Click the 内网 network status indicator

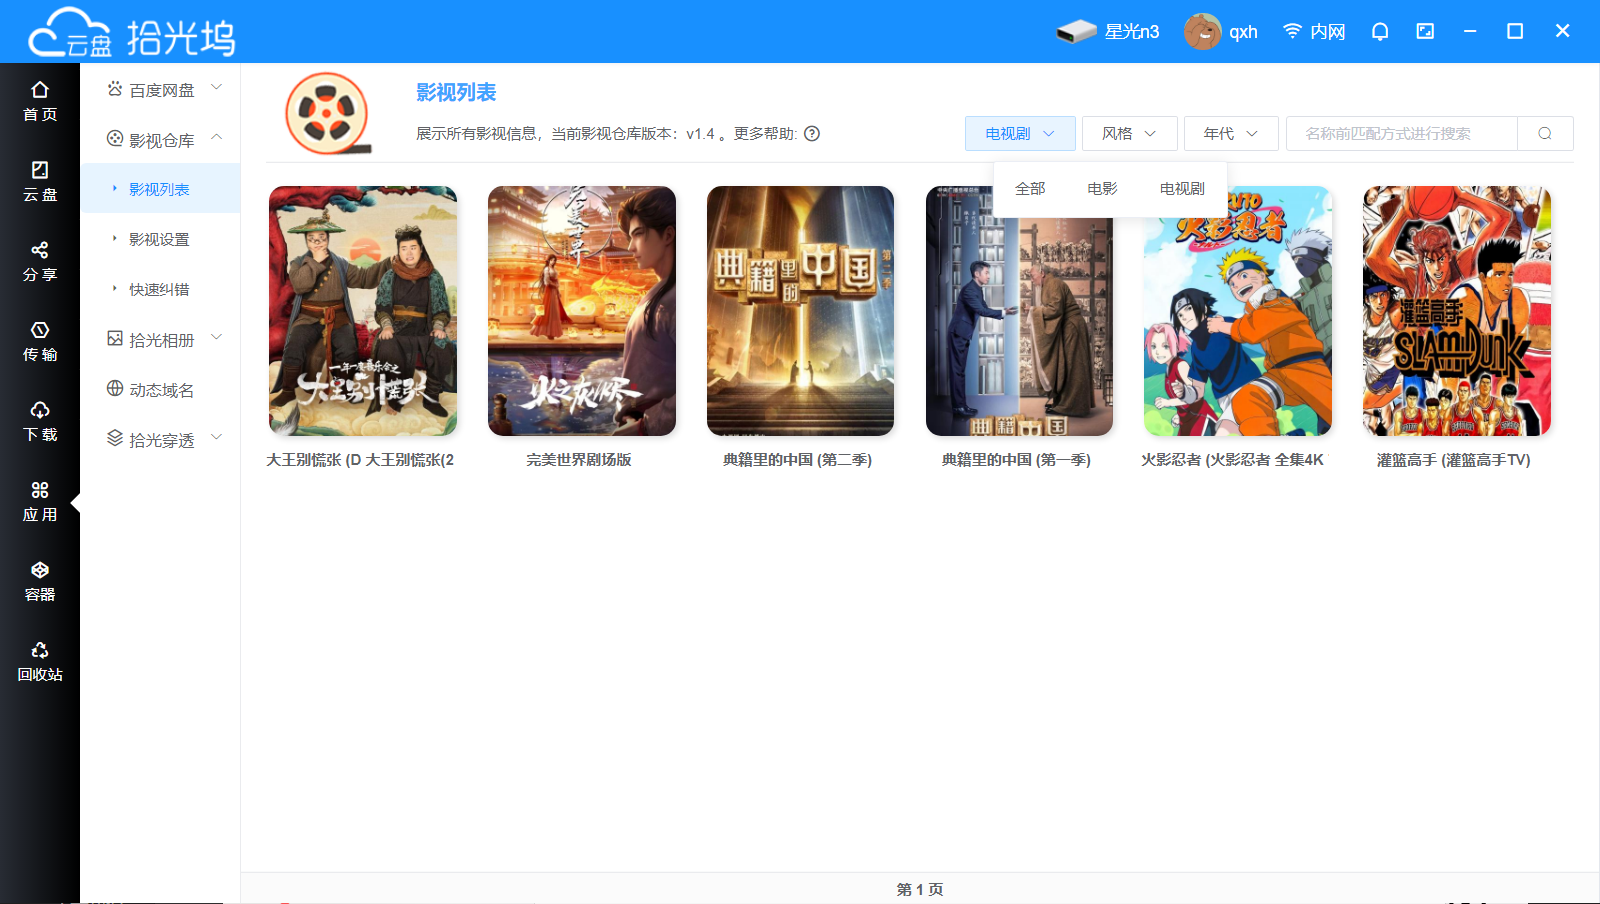coord(1314,31)
